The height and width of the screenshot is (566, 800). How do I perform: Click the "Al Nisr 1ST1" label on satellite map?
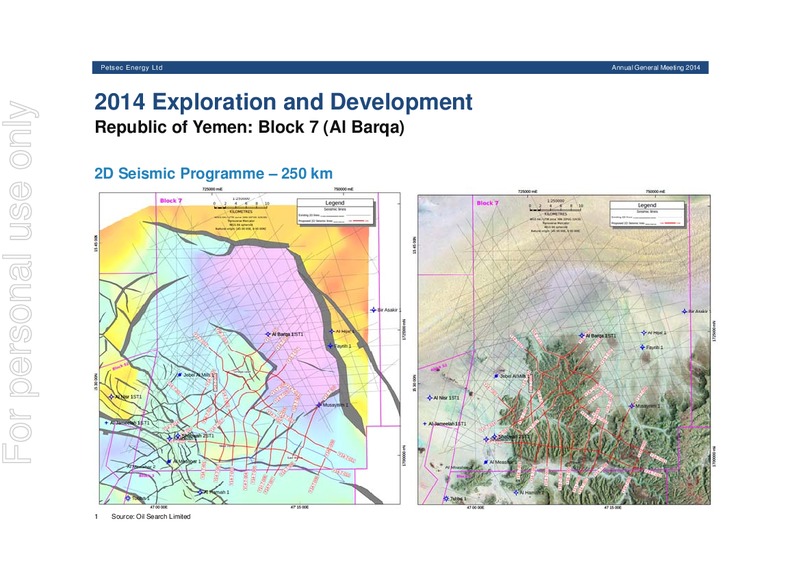point(446,398)
